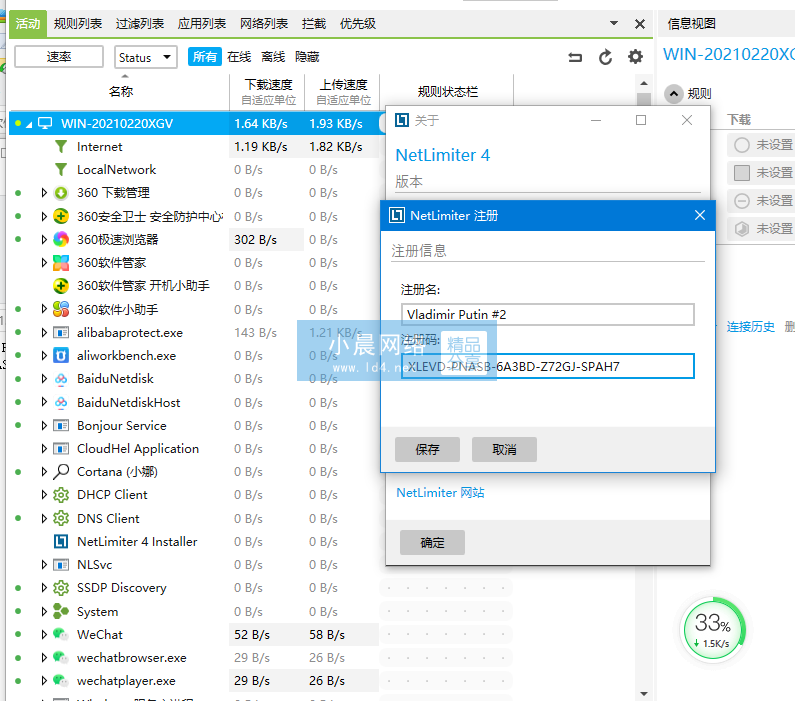Viewport: 795px width, 701px height.
Task: Click the swap/return arrow icon in toolbar
Action: click(575, 57)
